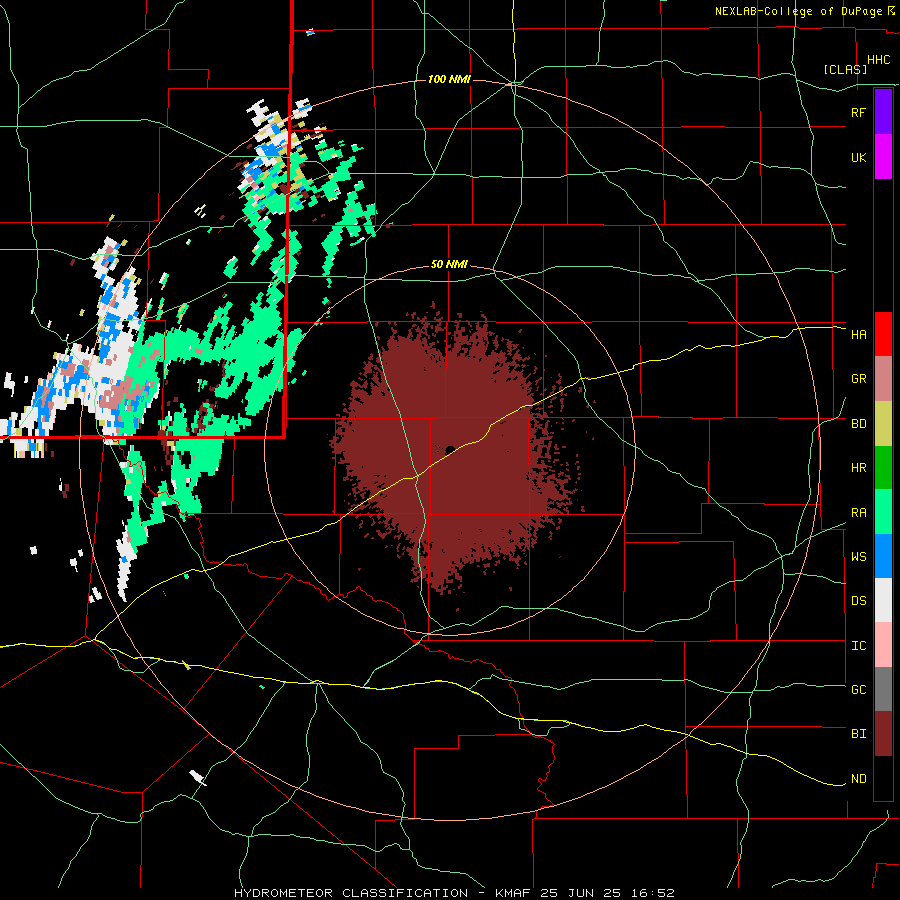Click the blue WS legend swatch
Viewport: 900px width, 900px height.
(x=883, y=556)
